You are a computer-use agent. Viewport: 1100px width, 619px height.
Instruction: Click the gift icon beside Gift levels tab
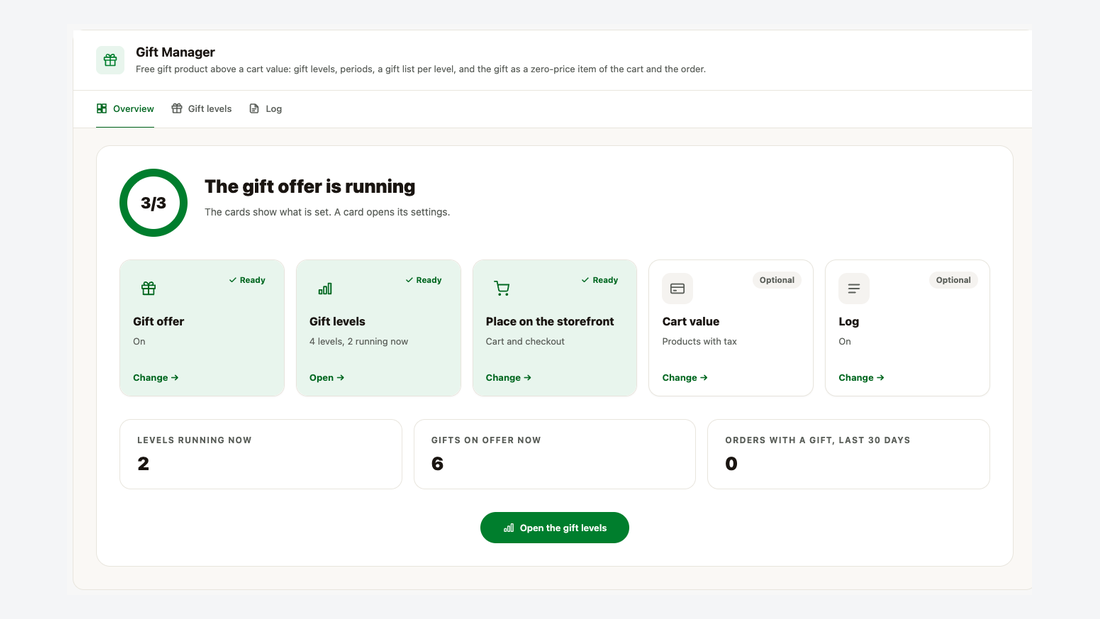pyautogui.click(x=177, y=109)
